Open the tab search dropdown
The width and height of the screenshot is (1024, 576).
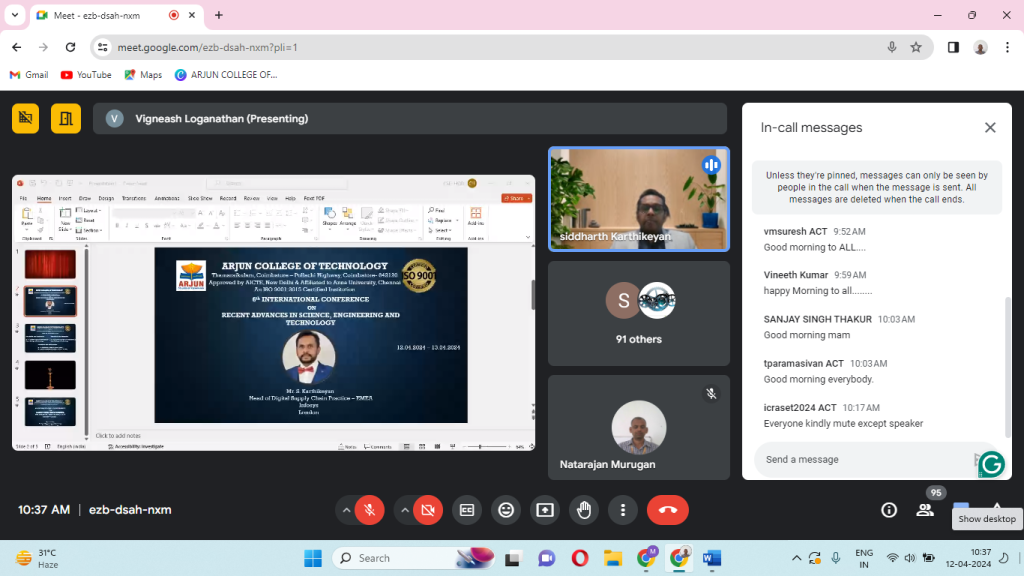(x=15, y=15)
